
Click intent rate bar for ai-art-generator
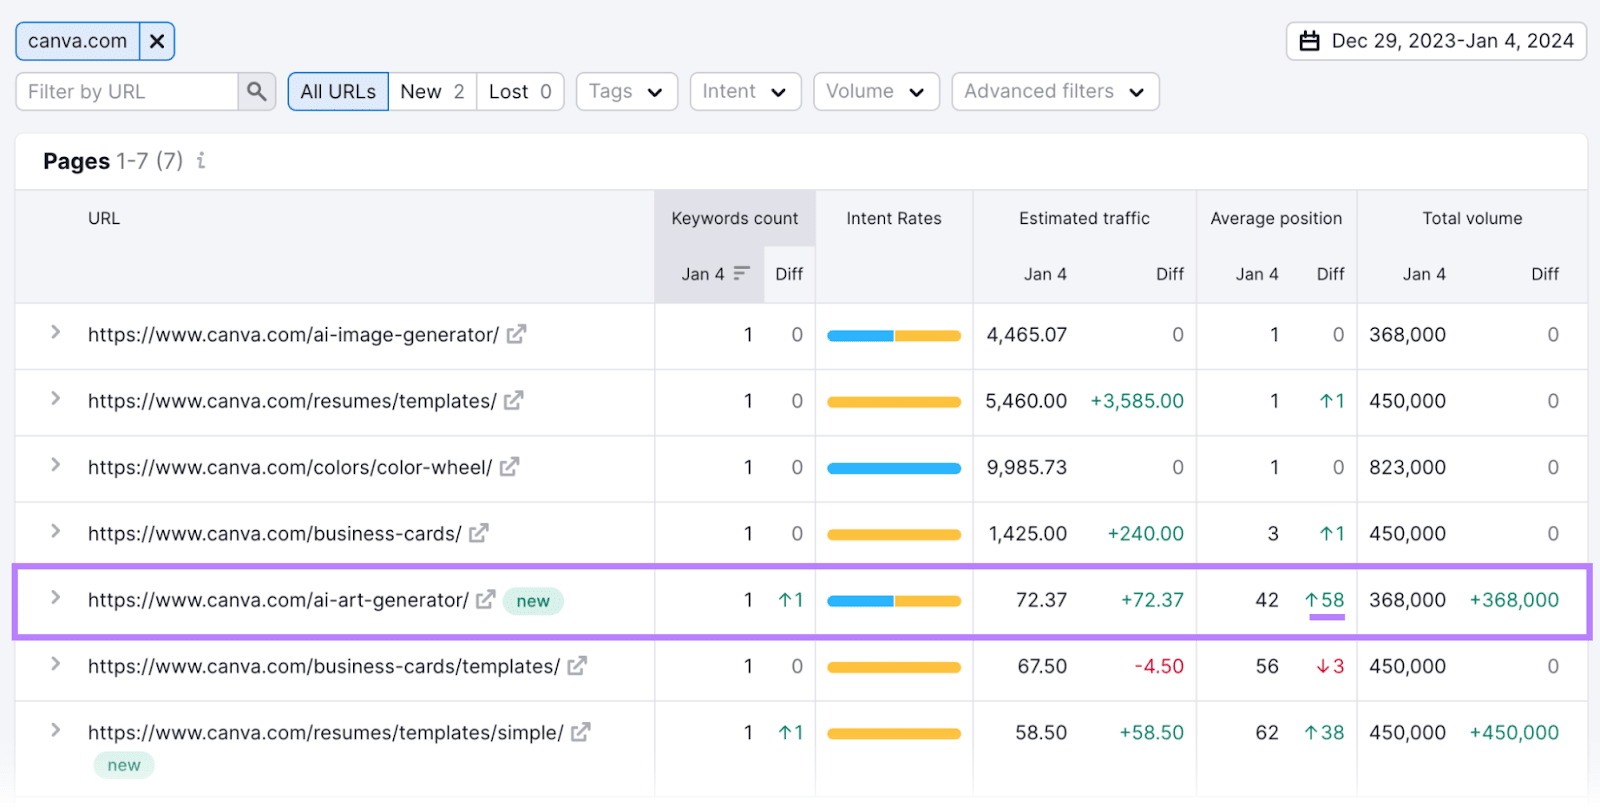click(894, 601)
